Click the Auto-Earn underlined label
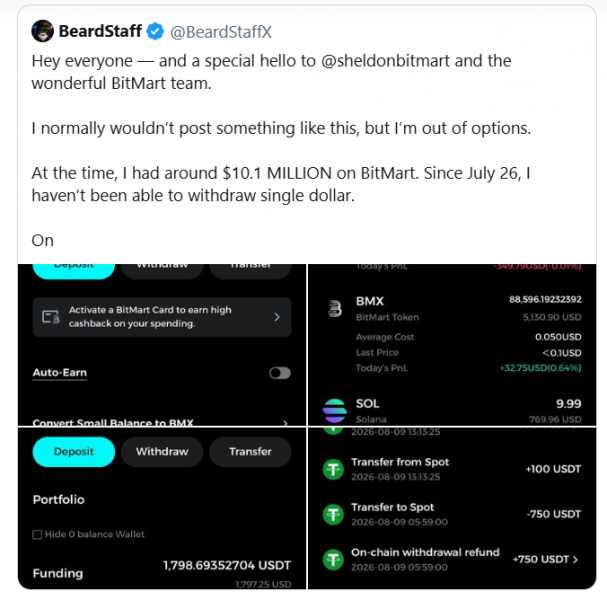The height and width of the screenshot is (600, 607). (60, 373)
